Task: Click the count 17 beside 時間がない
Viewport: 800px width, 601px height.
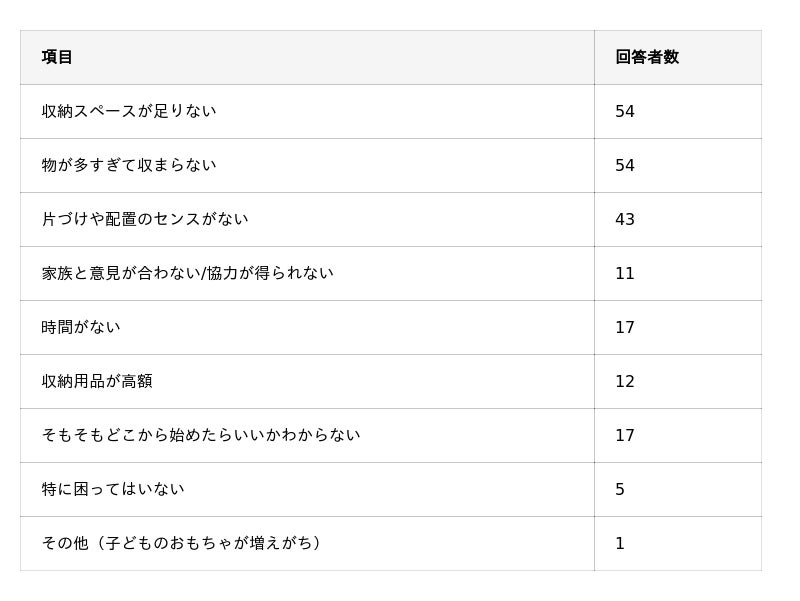Action: pyautogui.click(x=625, y=327)
